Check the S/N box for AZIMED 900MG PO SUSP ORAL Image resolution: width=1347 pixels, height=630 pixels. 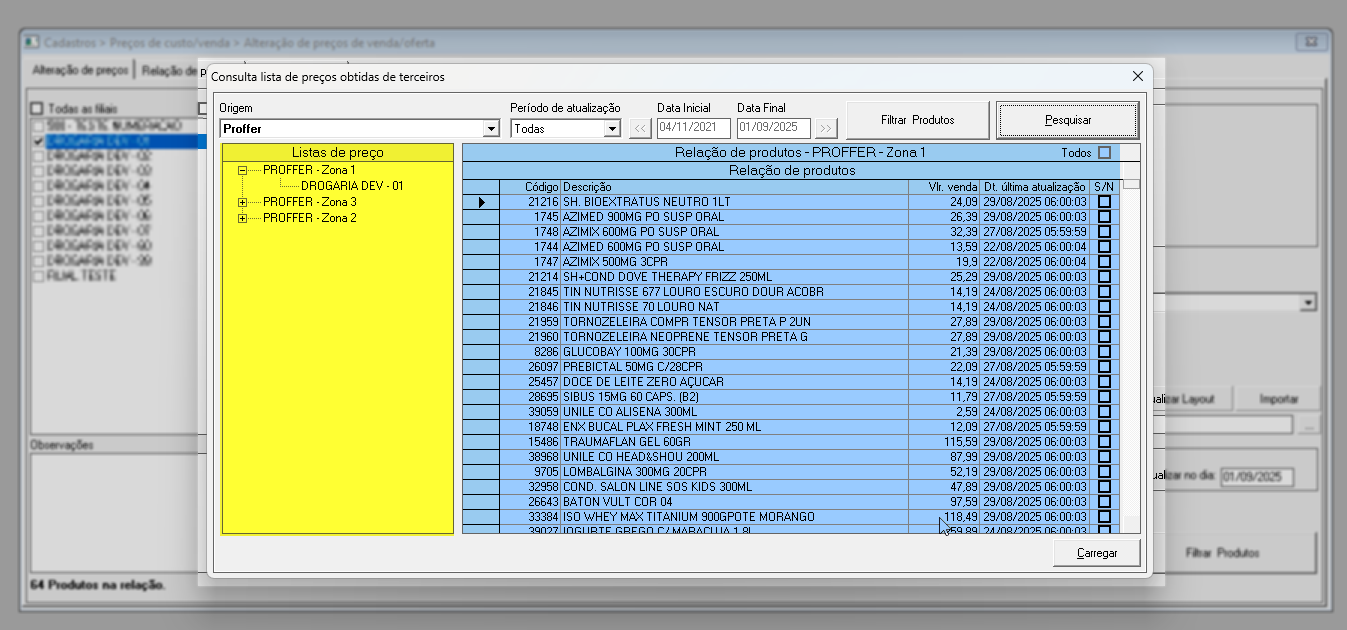[x=1104, y=217]
